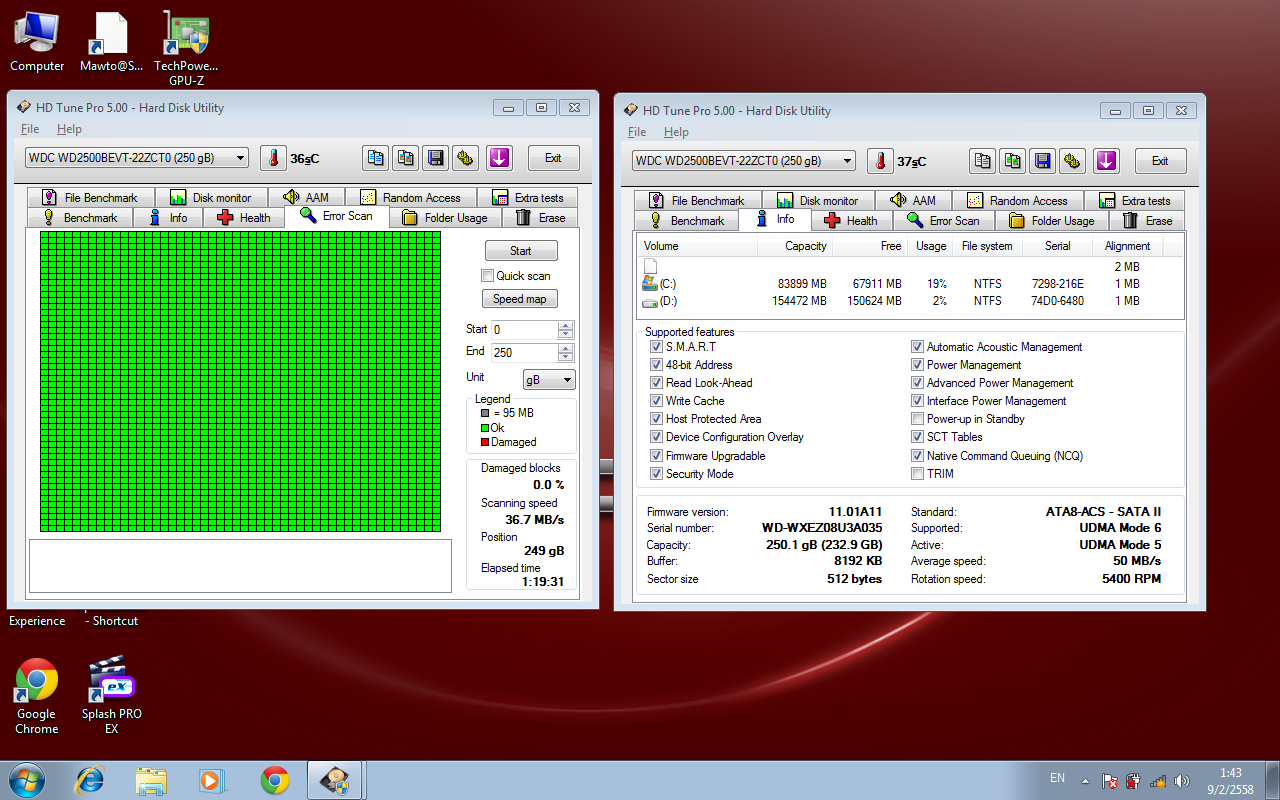Viewport: 1280px width, 800px height.
Task: Click the temperature icon in the Info window
Action: coord(880,161)
